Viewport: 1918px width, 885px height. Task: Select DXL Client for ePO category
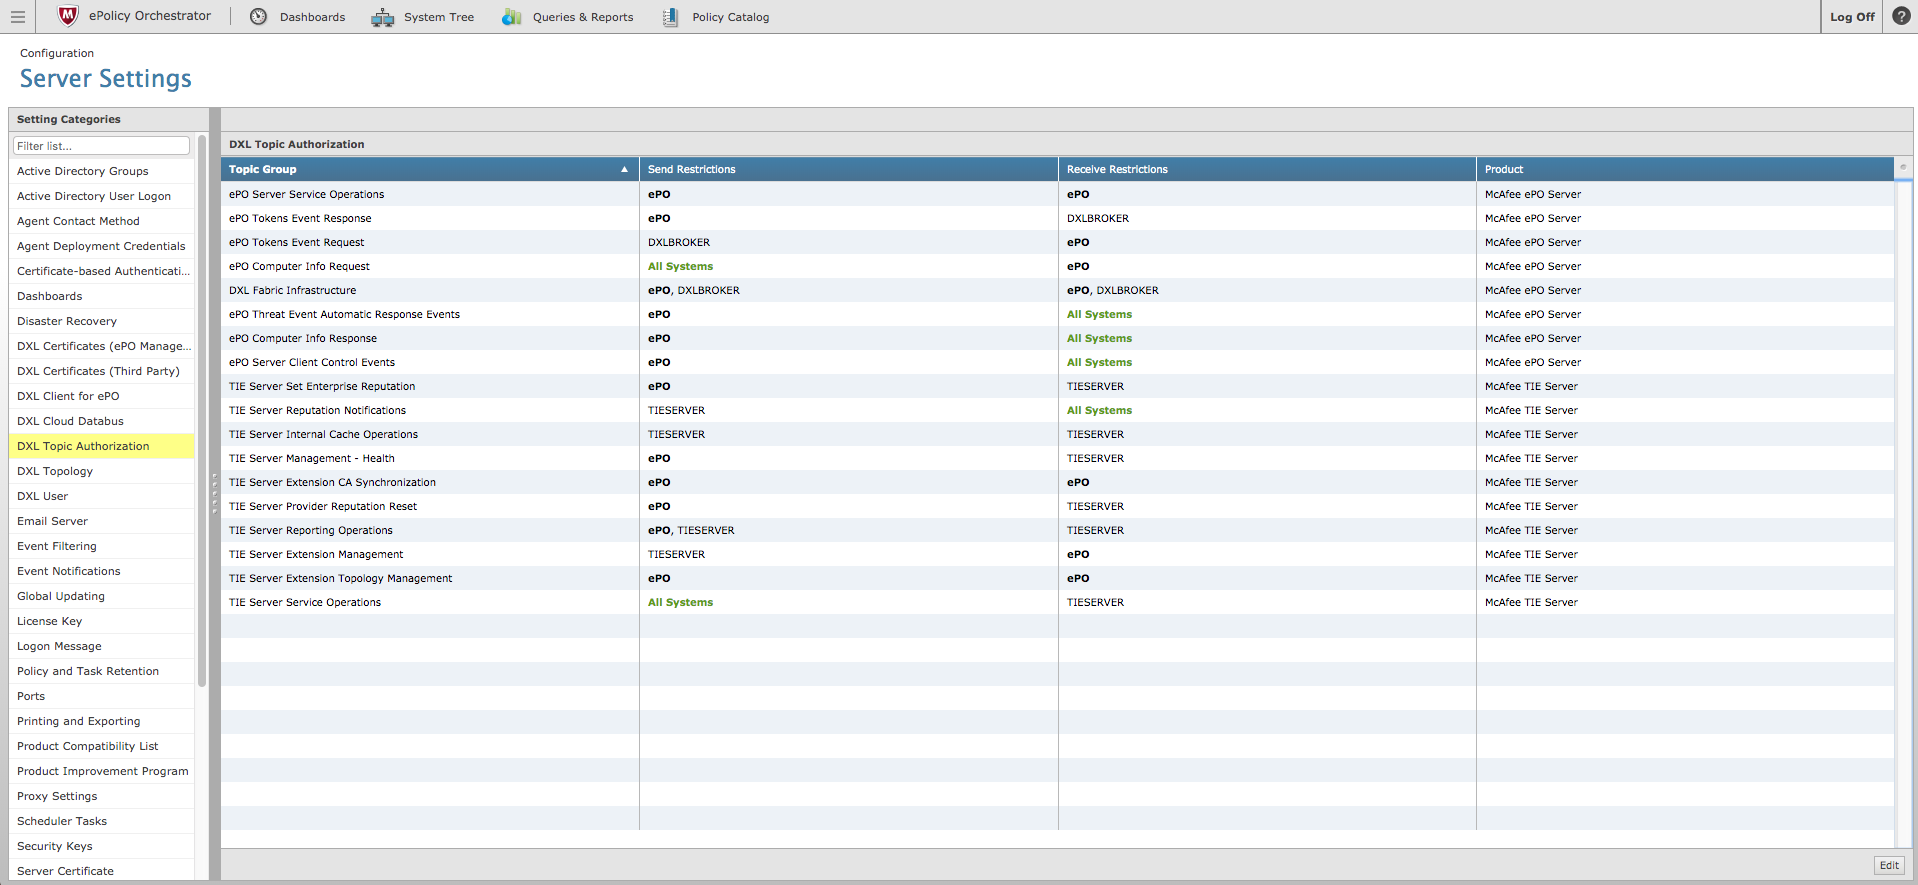pos(101,396)
